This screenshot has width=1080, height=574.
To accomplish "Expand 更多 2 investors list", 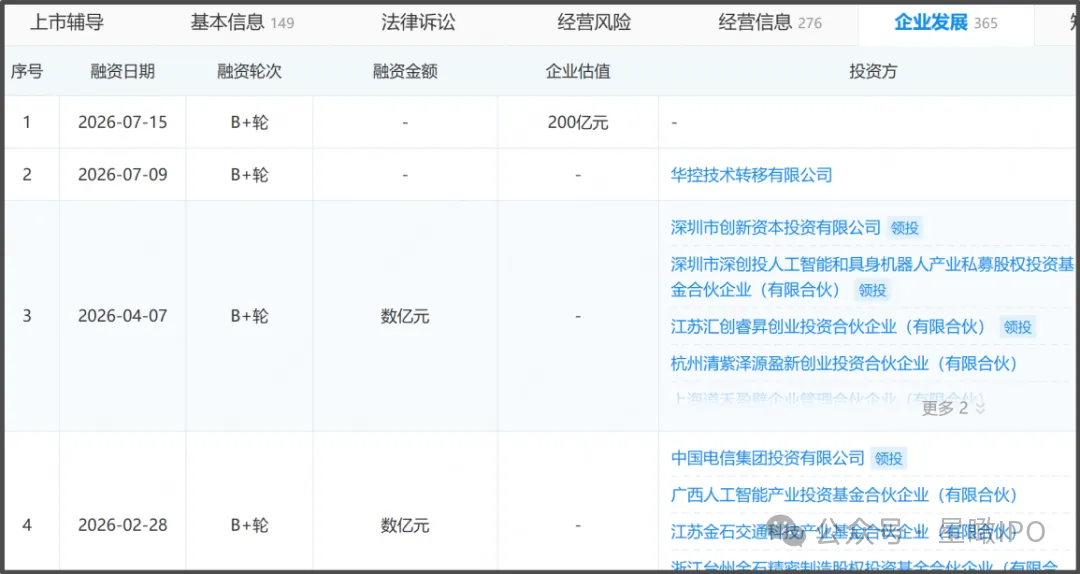I will 953,408.
